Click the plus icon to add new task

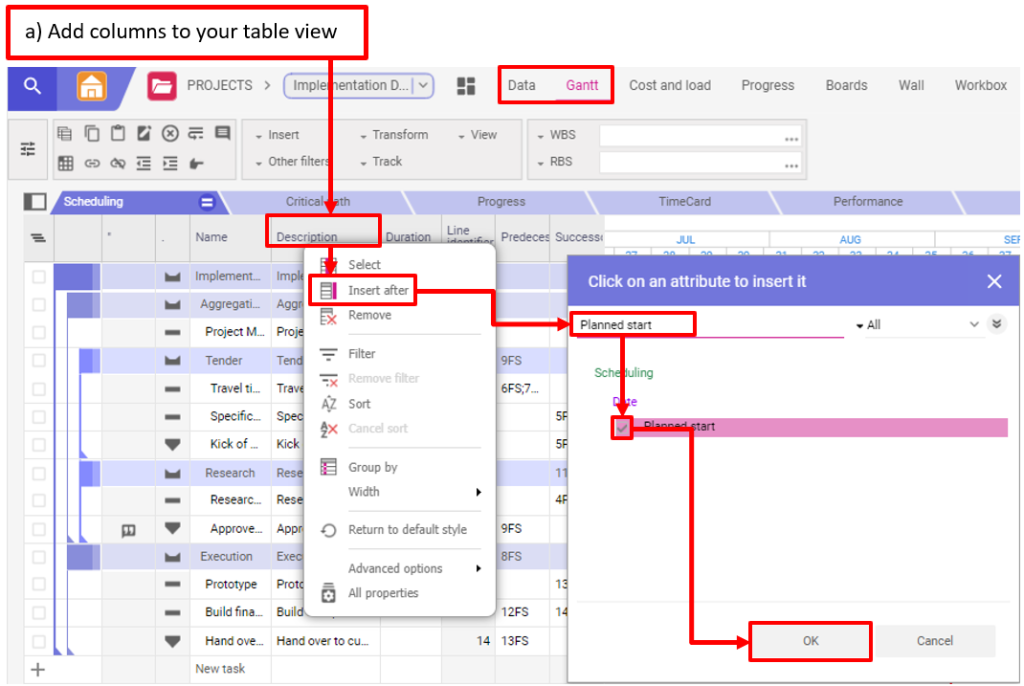point(38,669)
